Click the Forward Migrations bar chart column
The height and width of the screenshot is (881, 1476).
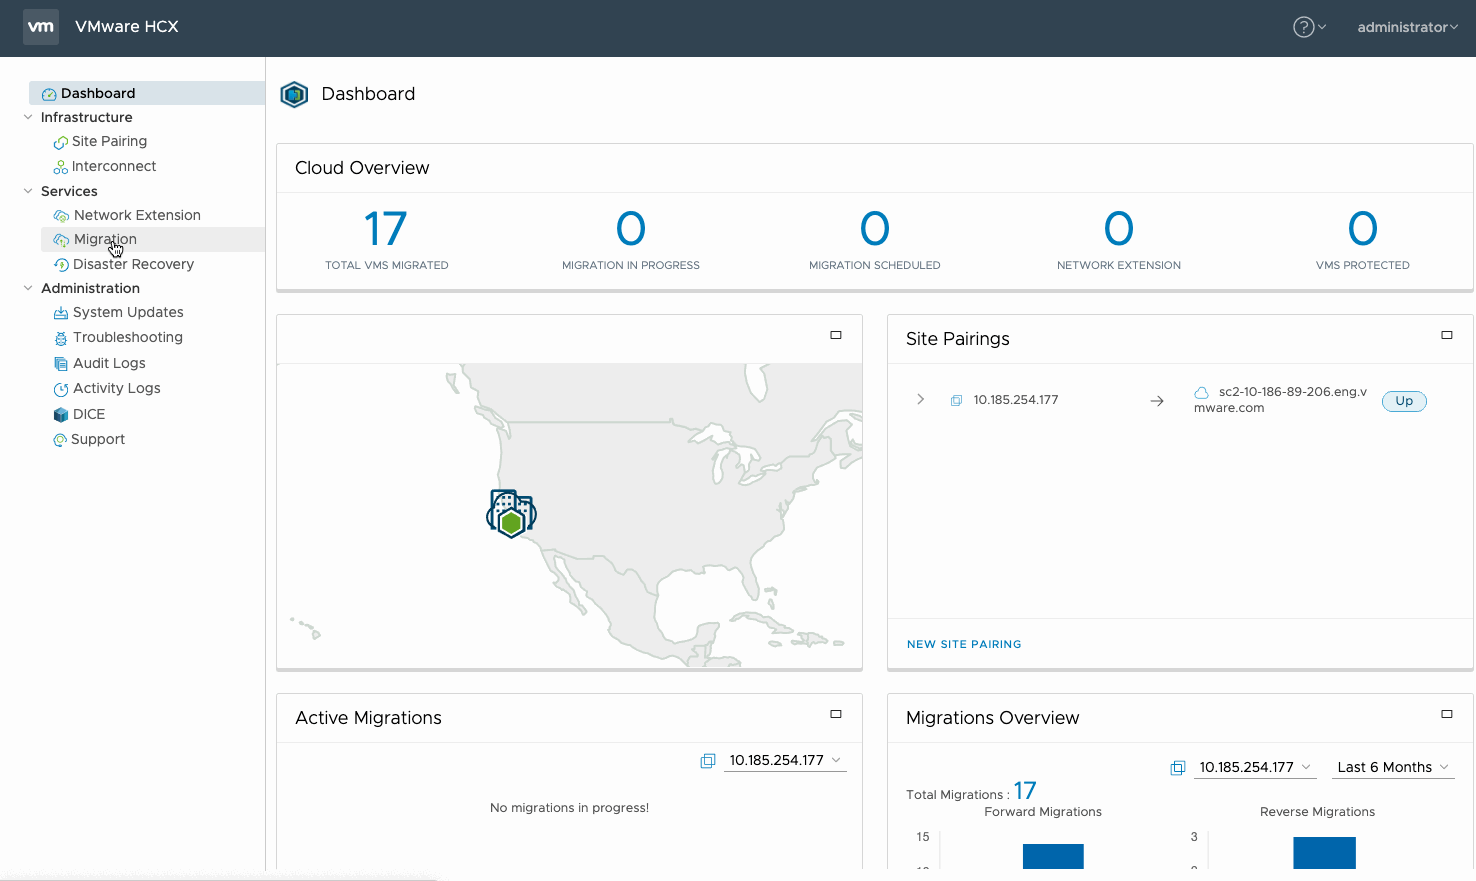[x=1052, y=857]
